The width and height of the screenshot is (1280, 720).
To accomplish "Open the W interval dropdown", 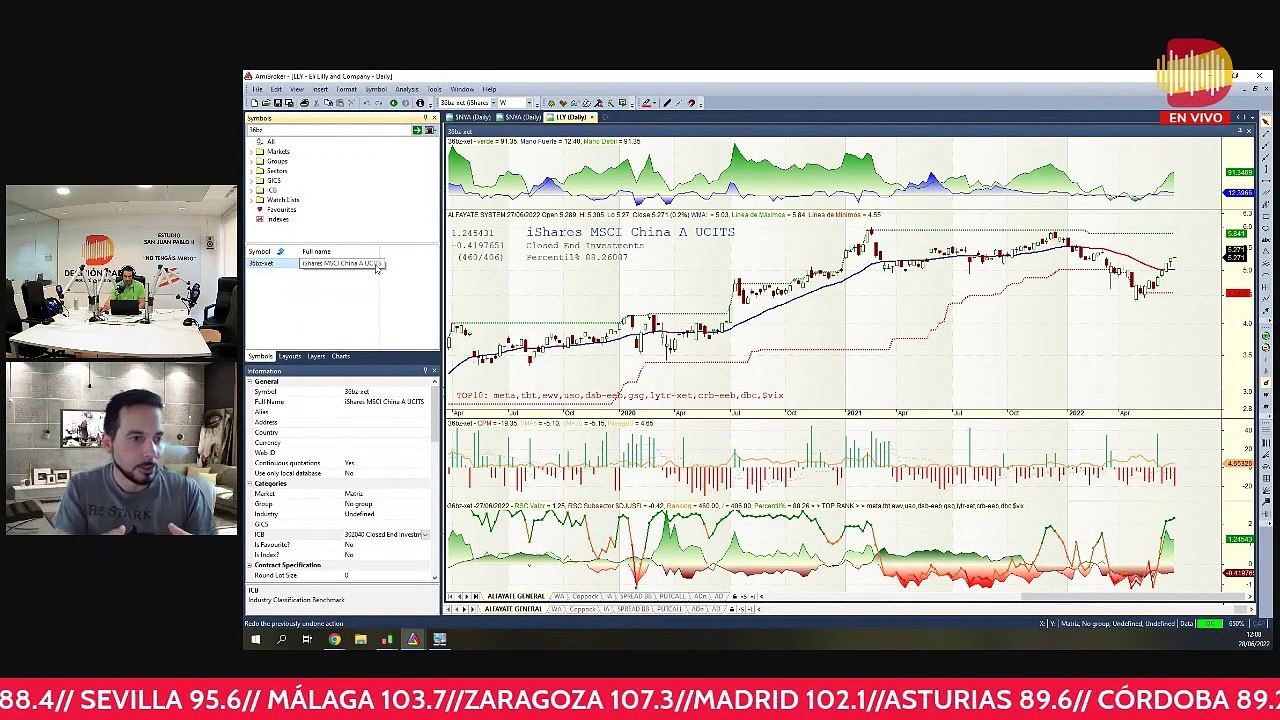I will 529,103.
